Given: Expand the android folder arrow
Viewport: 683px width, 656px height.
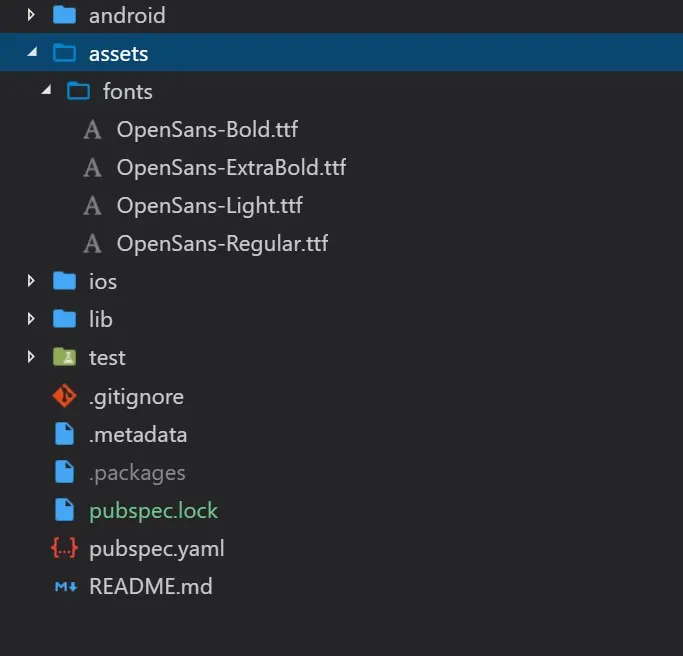Looking at the screenshot, I should click(31, 16).
